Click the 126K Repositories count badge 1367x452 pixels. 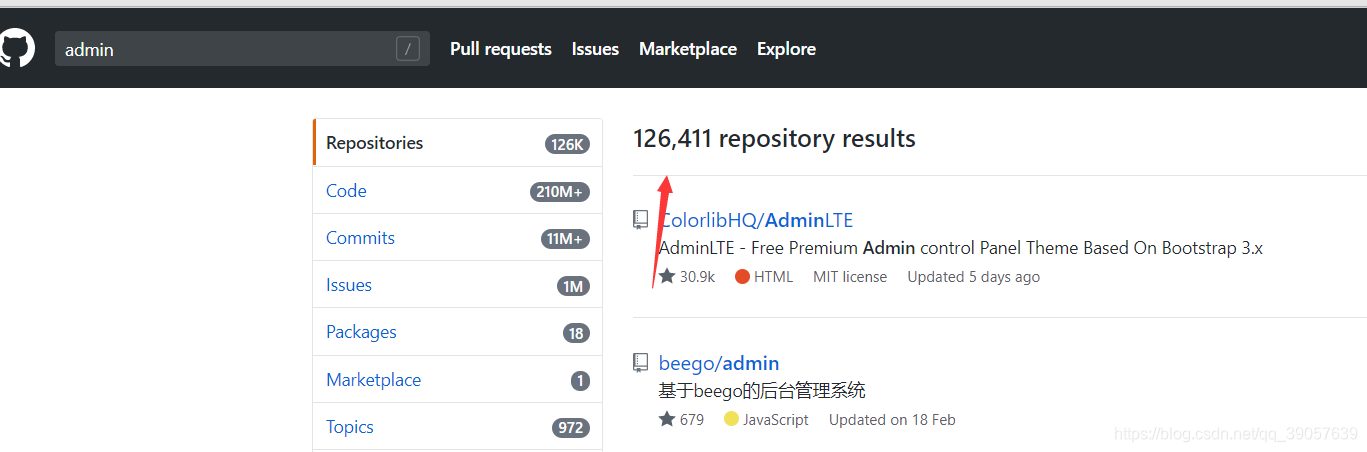click(x=567, y=144)
